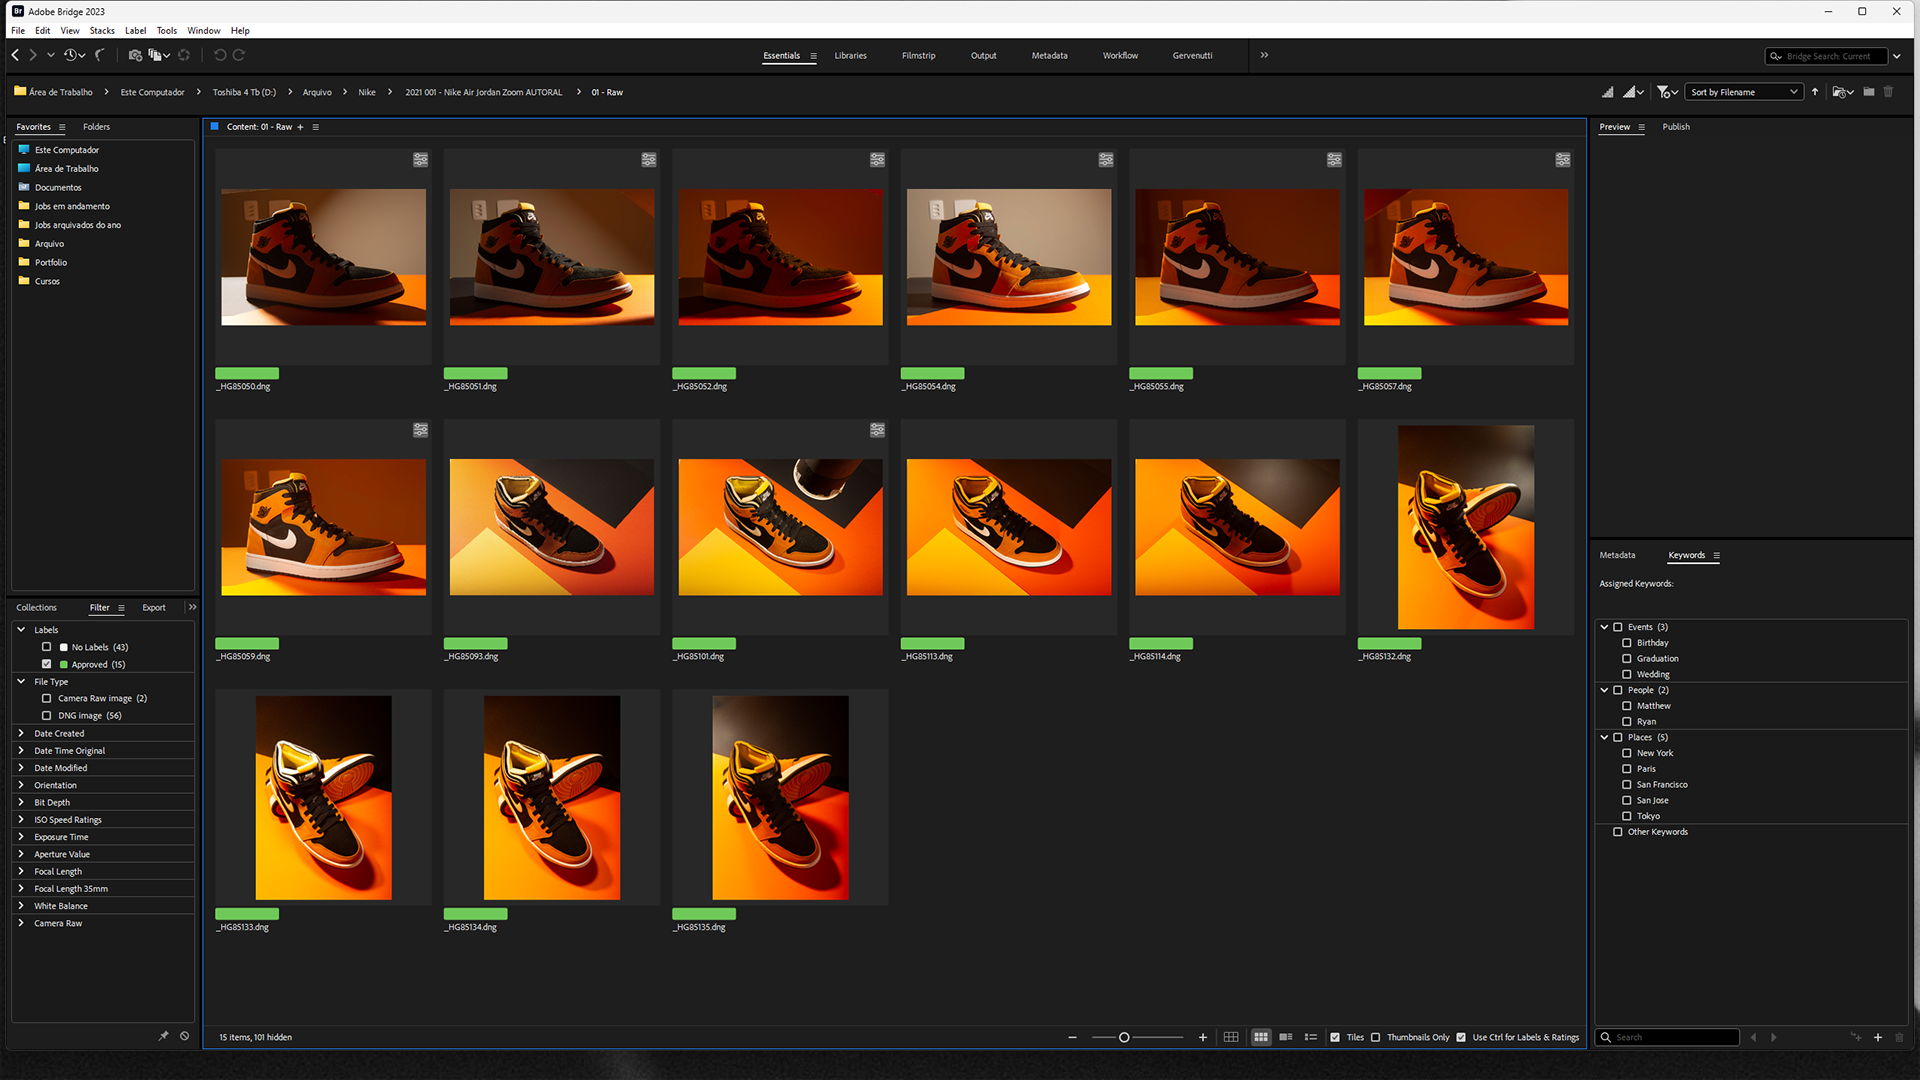This screenshot has height=1080, width=1920.
Task: Collapse the Events keyword group
Action: tap(1605, 627)
